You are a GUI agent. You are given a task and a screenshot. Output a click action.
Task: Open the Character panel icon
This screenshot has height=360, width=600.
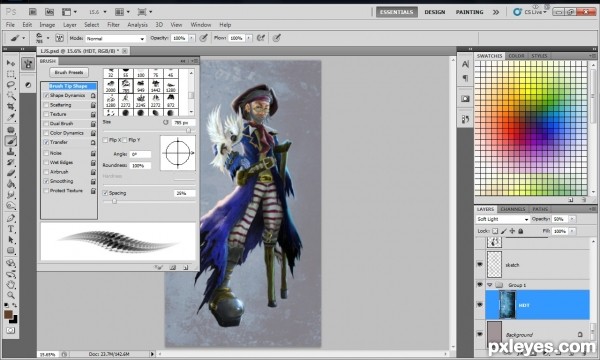465,64
